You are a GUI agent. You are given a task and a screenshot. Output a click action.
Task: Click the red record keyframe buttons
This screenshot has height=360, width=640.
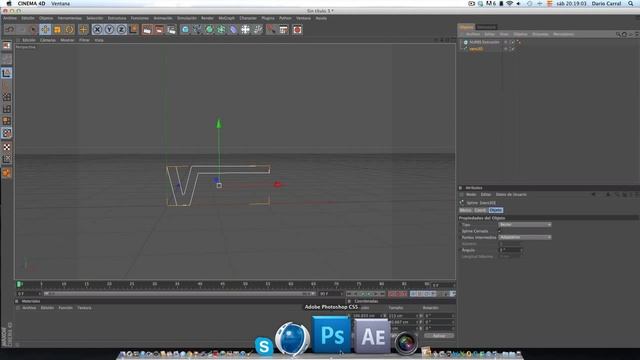click(397, 294)
